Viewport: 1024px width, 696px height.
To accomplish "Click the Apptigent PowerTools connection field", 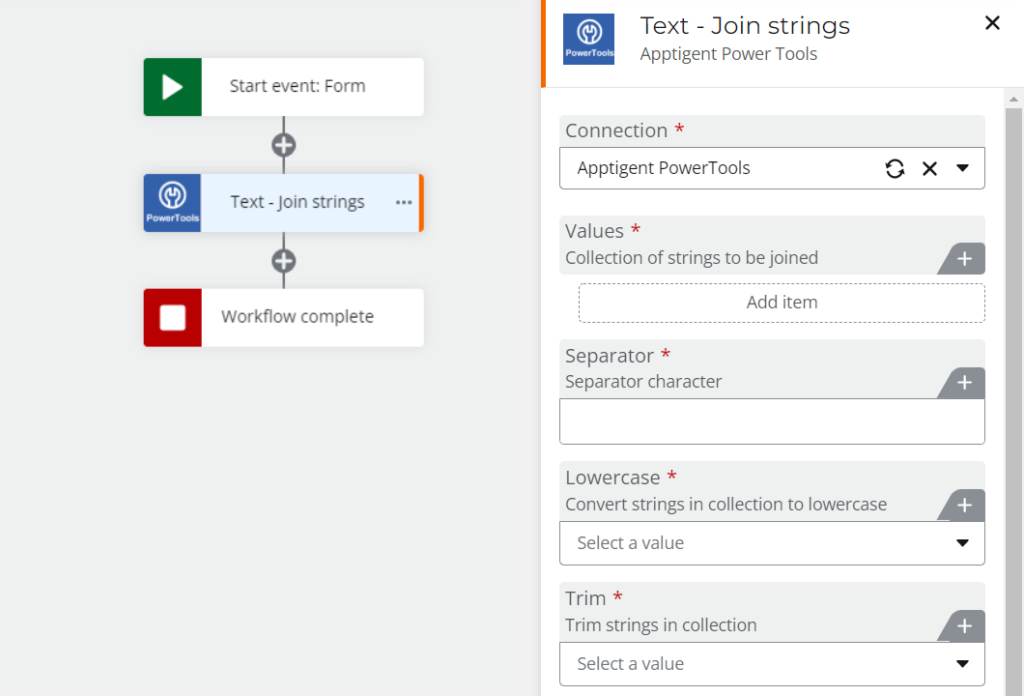I will 772,168.
